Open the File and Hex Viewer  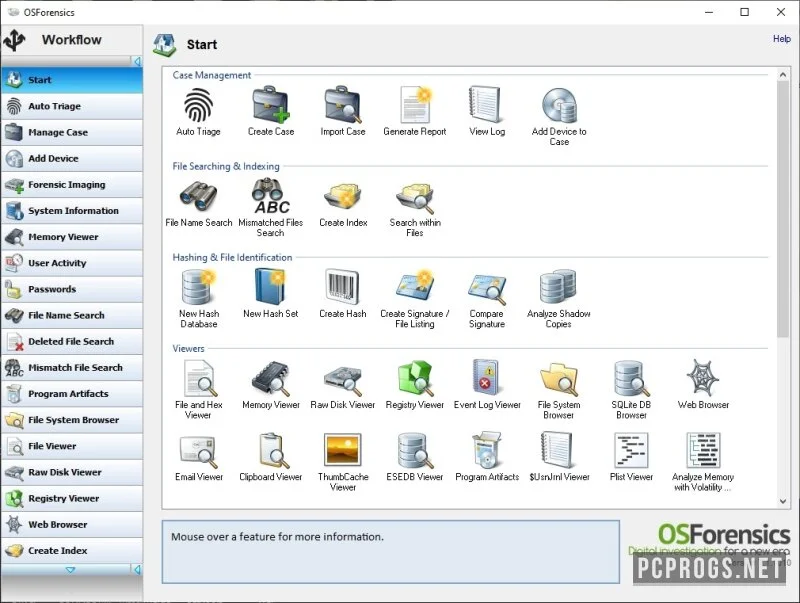tap(199, 378)
